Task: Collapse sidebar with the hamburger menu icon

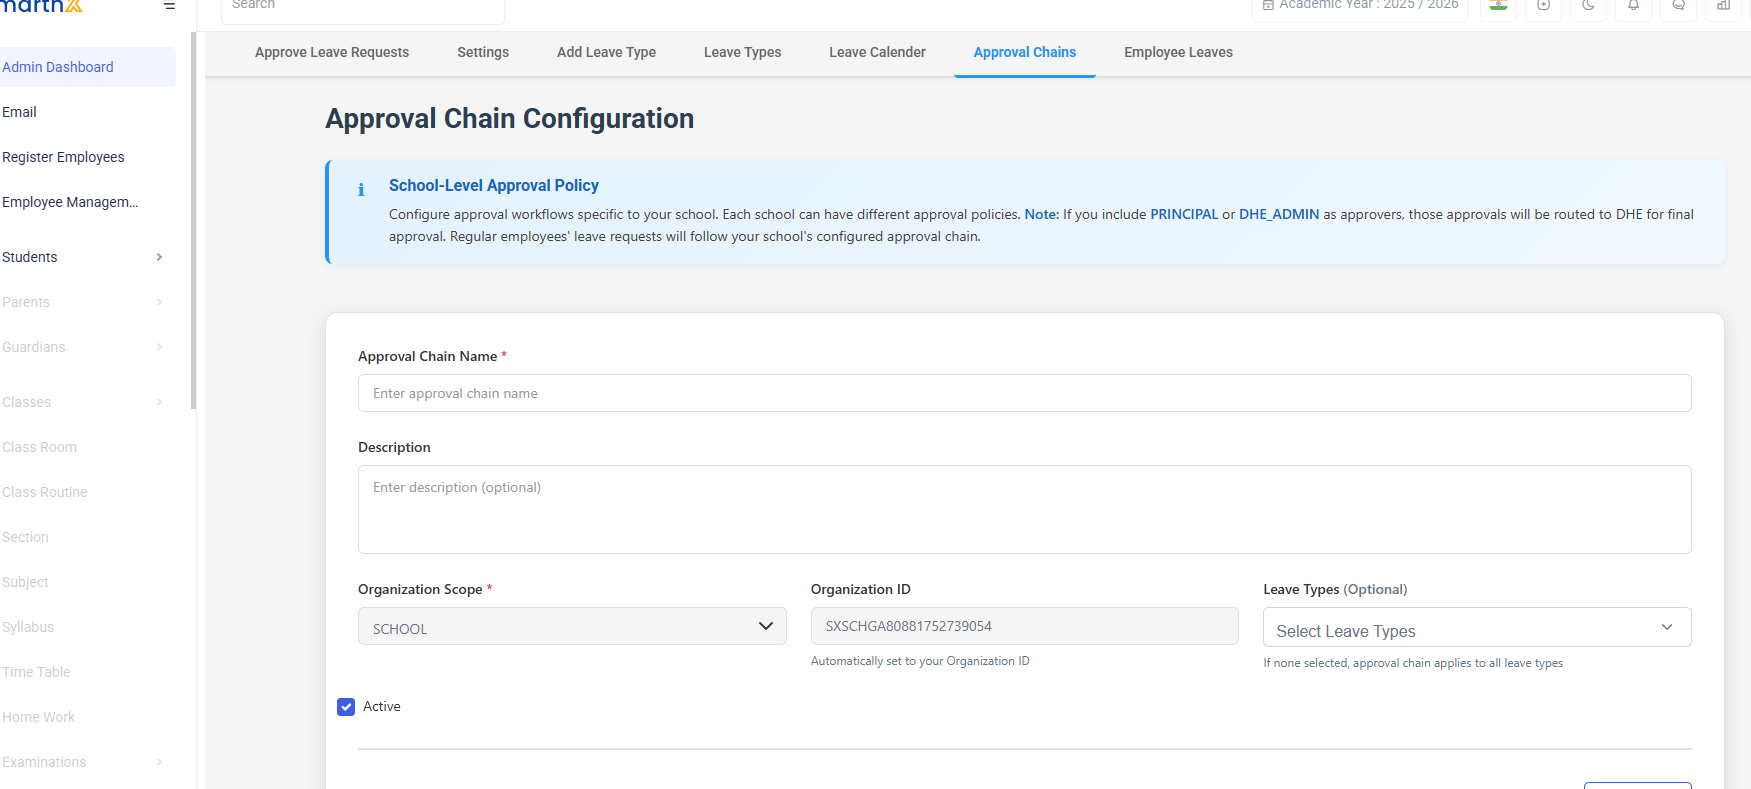Action: 170,6
